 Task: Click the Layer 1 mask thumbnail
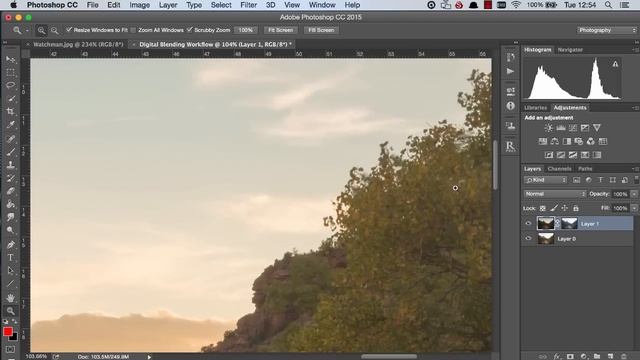(569, 223)
